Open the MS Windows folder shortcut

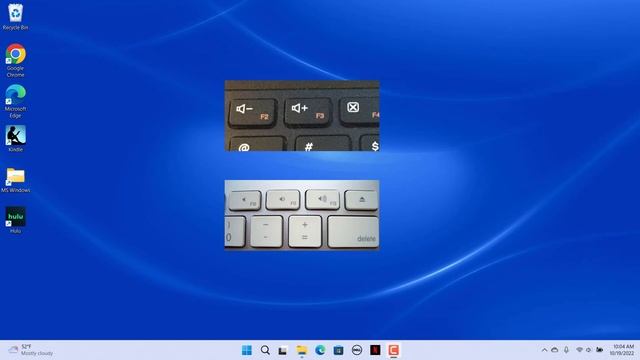(x=16, y=180)
